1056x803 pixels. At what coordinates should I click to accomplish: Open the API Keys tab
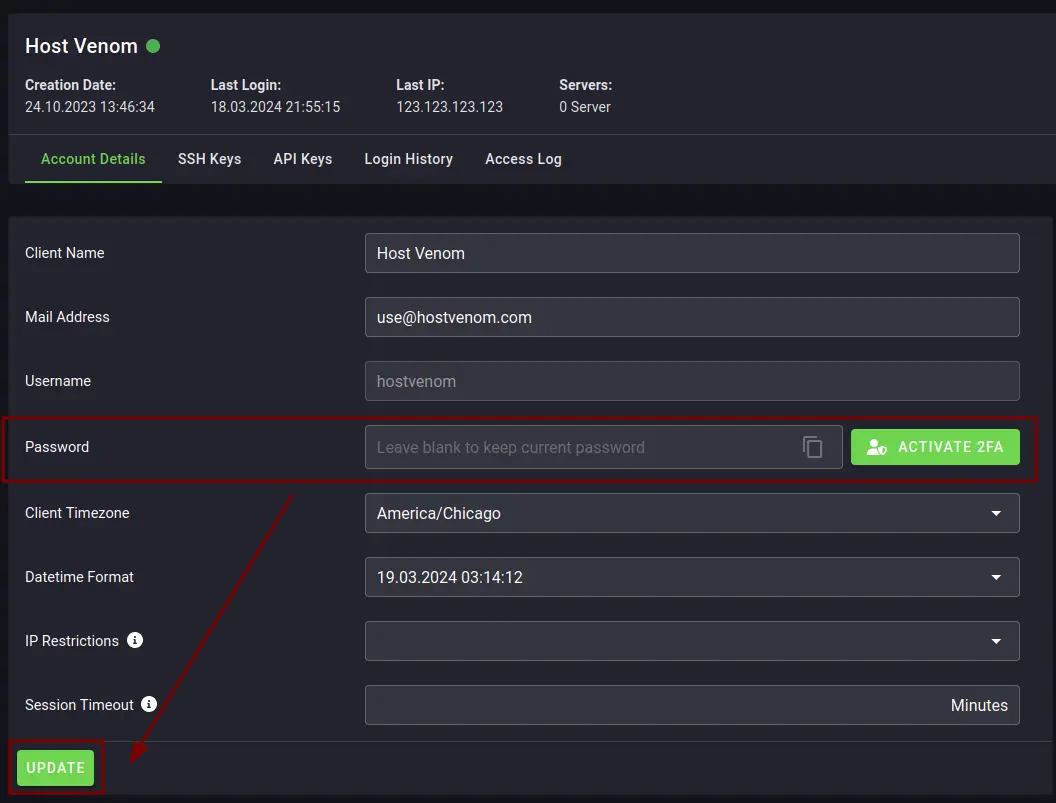(x=302, y=159)
